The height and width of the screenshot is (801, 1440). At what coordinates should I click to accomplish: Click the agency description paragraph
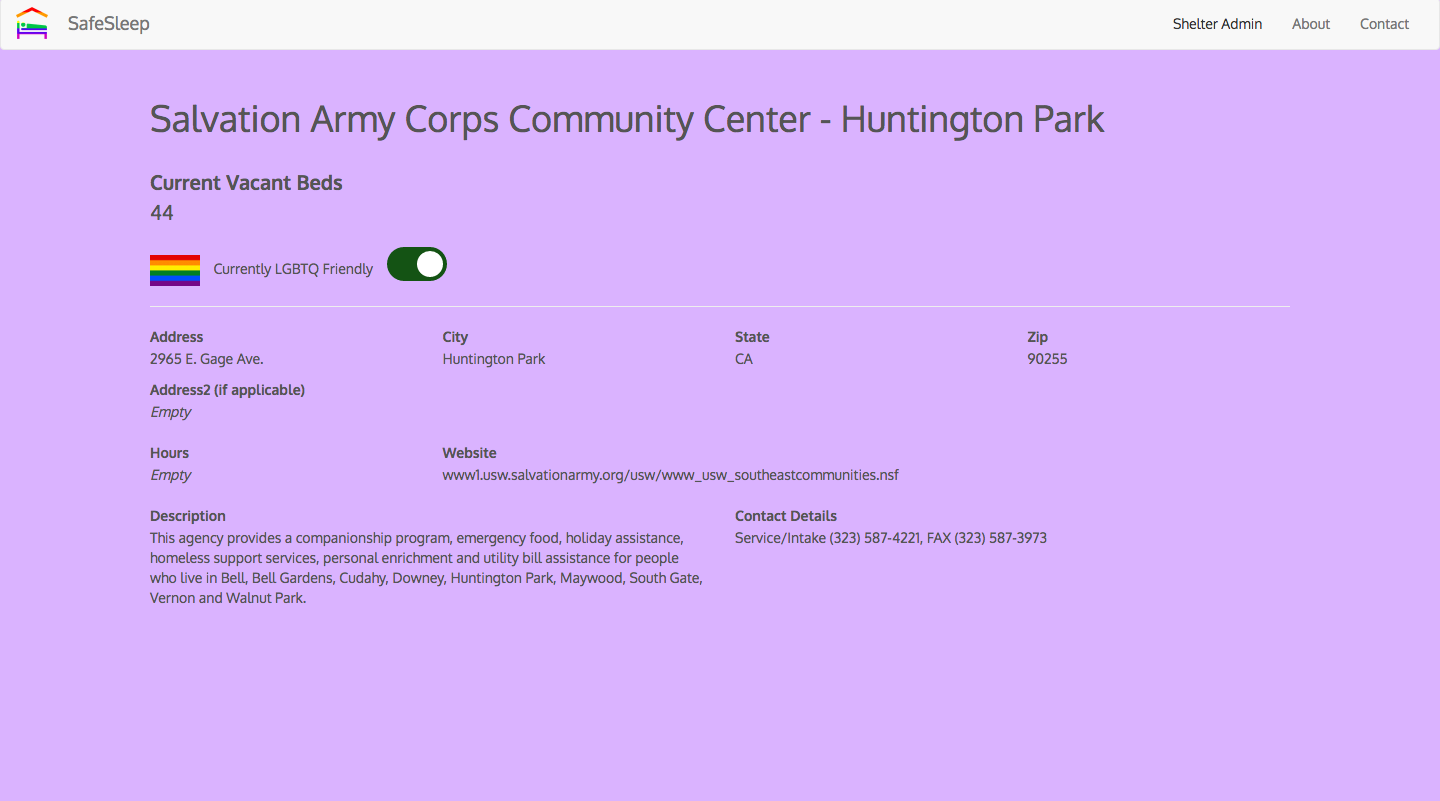point(427,568)
